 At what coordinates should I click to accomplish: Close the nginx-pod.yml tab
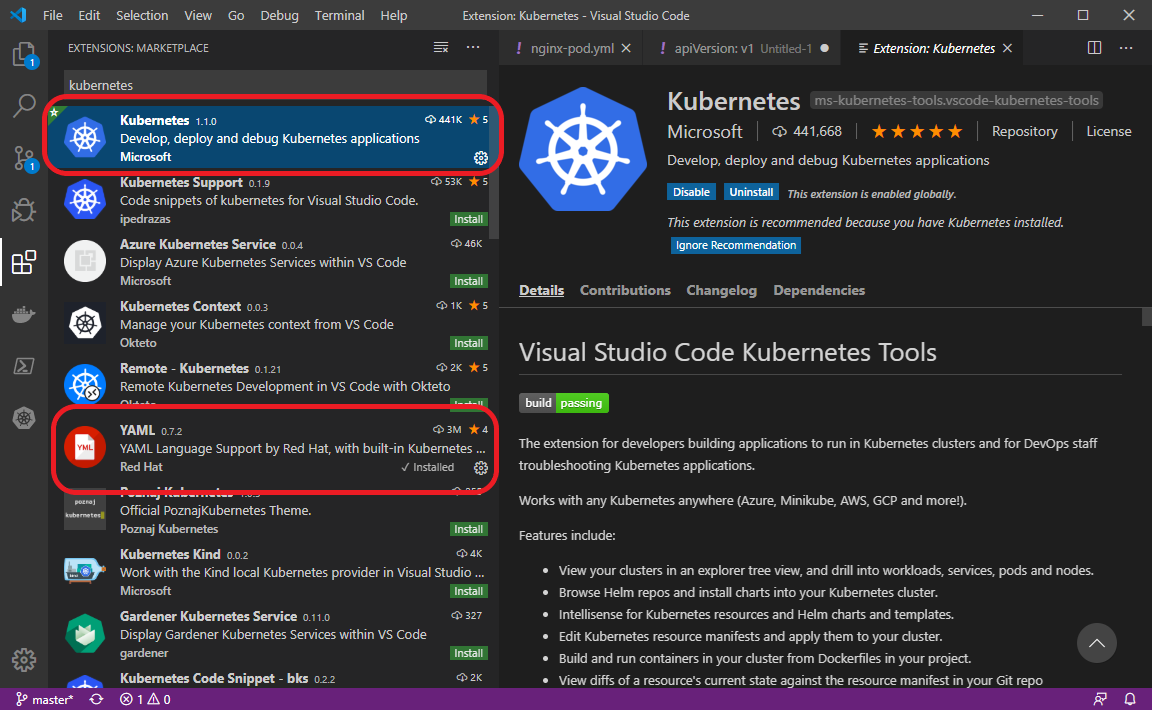tap(626, 49)
